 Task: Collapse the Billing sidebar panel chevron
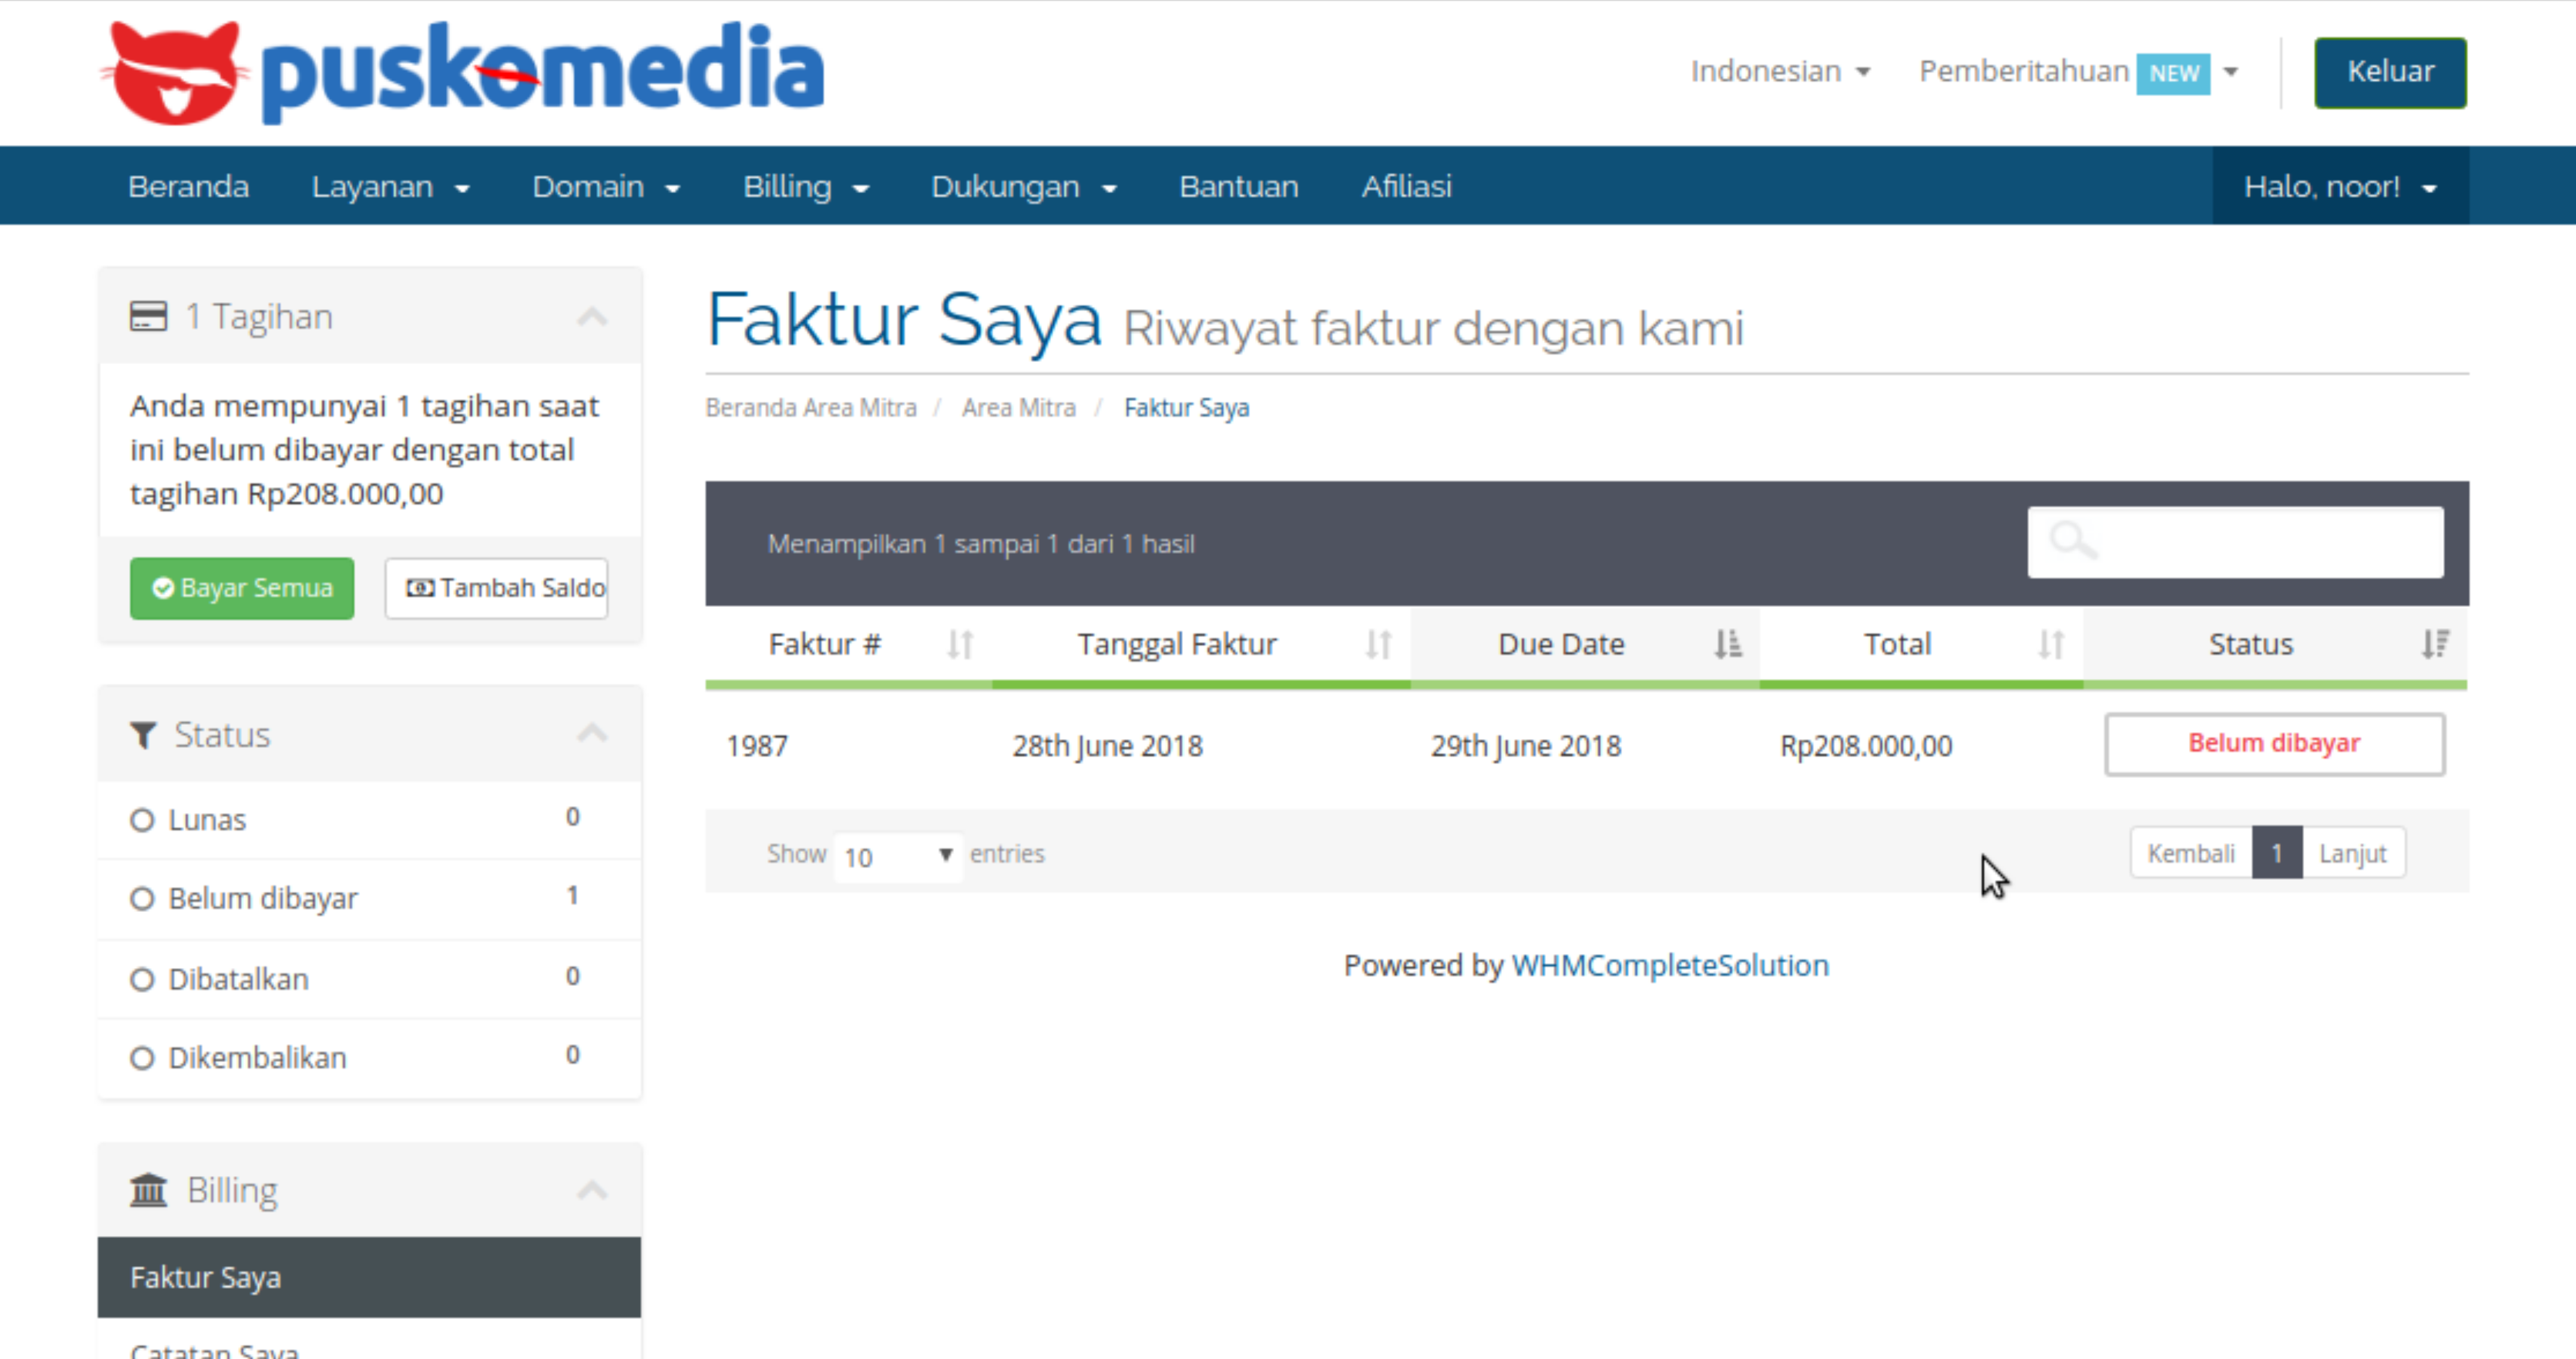(x=592, y=1190)
